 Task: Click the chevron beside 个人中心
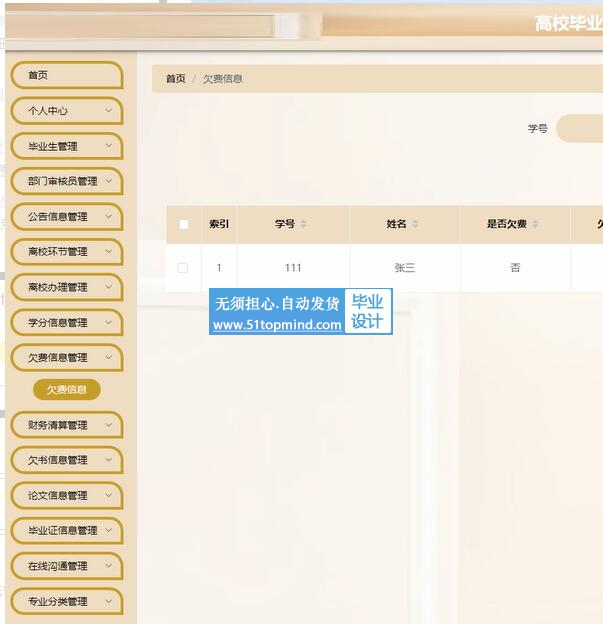[108, 111]
